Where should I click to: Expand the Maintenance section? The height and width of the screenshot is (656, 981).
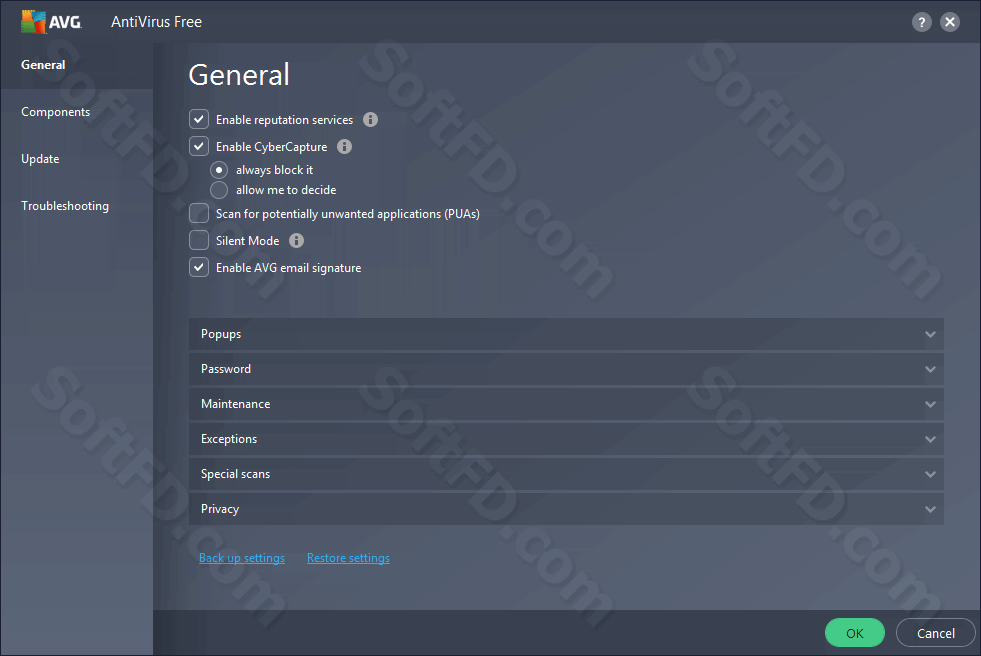[566, 404]
